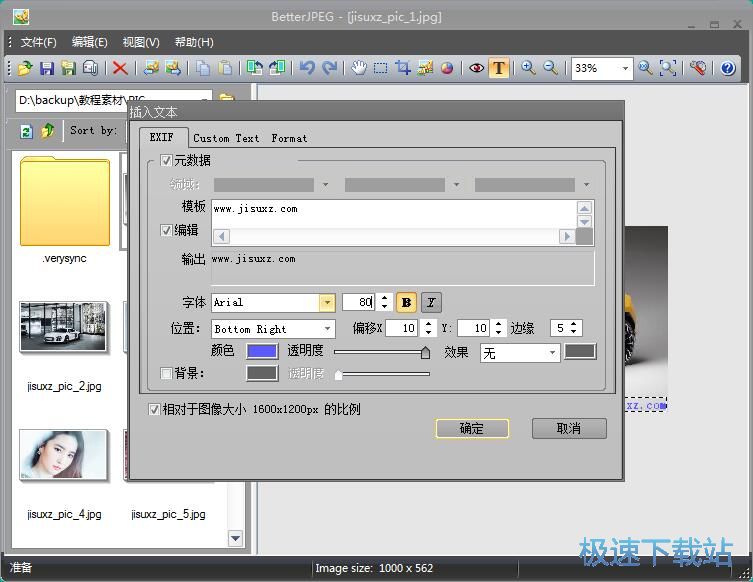
Task: Toggle the 编辑 checkbox
Action: tap(166, 230)
